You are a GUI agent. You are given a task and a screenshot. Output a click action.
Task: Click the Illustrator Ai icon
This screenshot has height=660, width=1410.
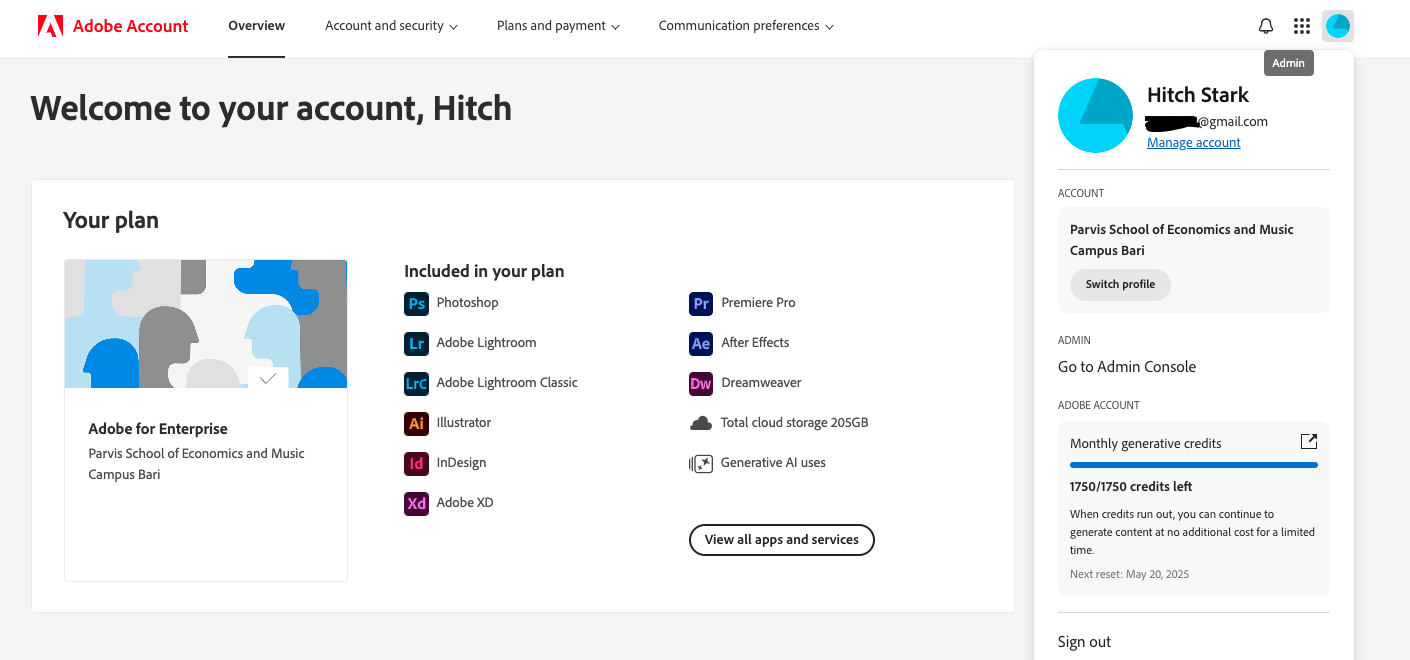coord(416,423)
